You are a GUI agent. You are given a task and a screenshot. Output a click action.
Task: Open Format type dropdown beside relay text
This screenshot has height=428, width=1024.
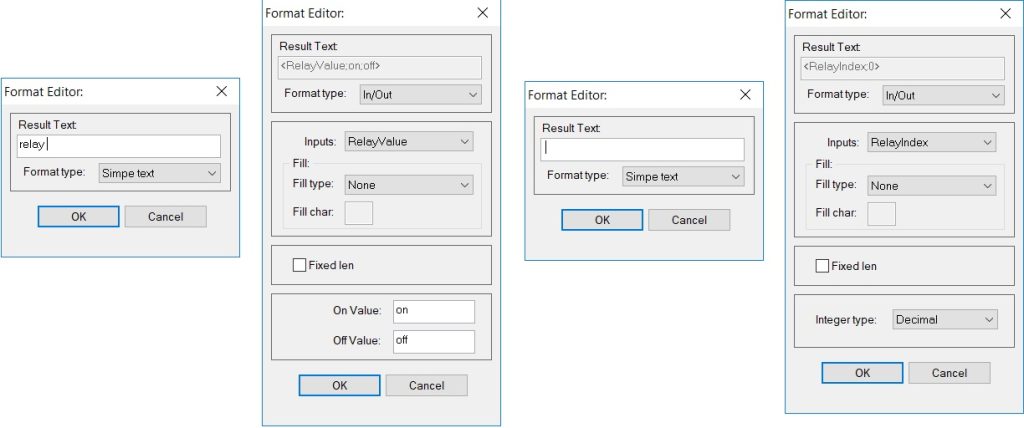[x=159, y=173]
